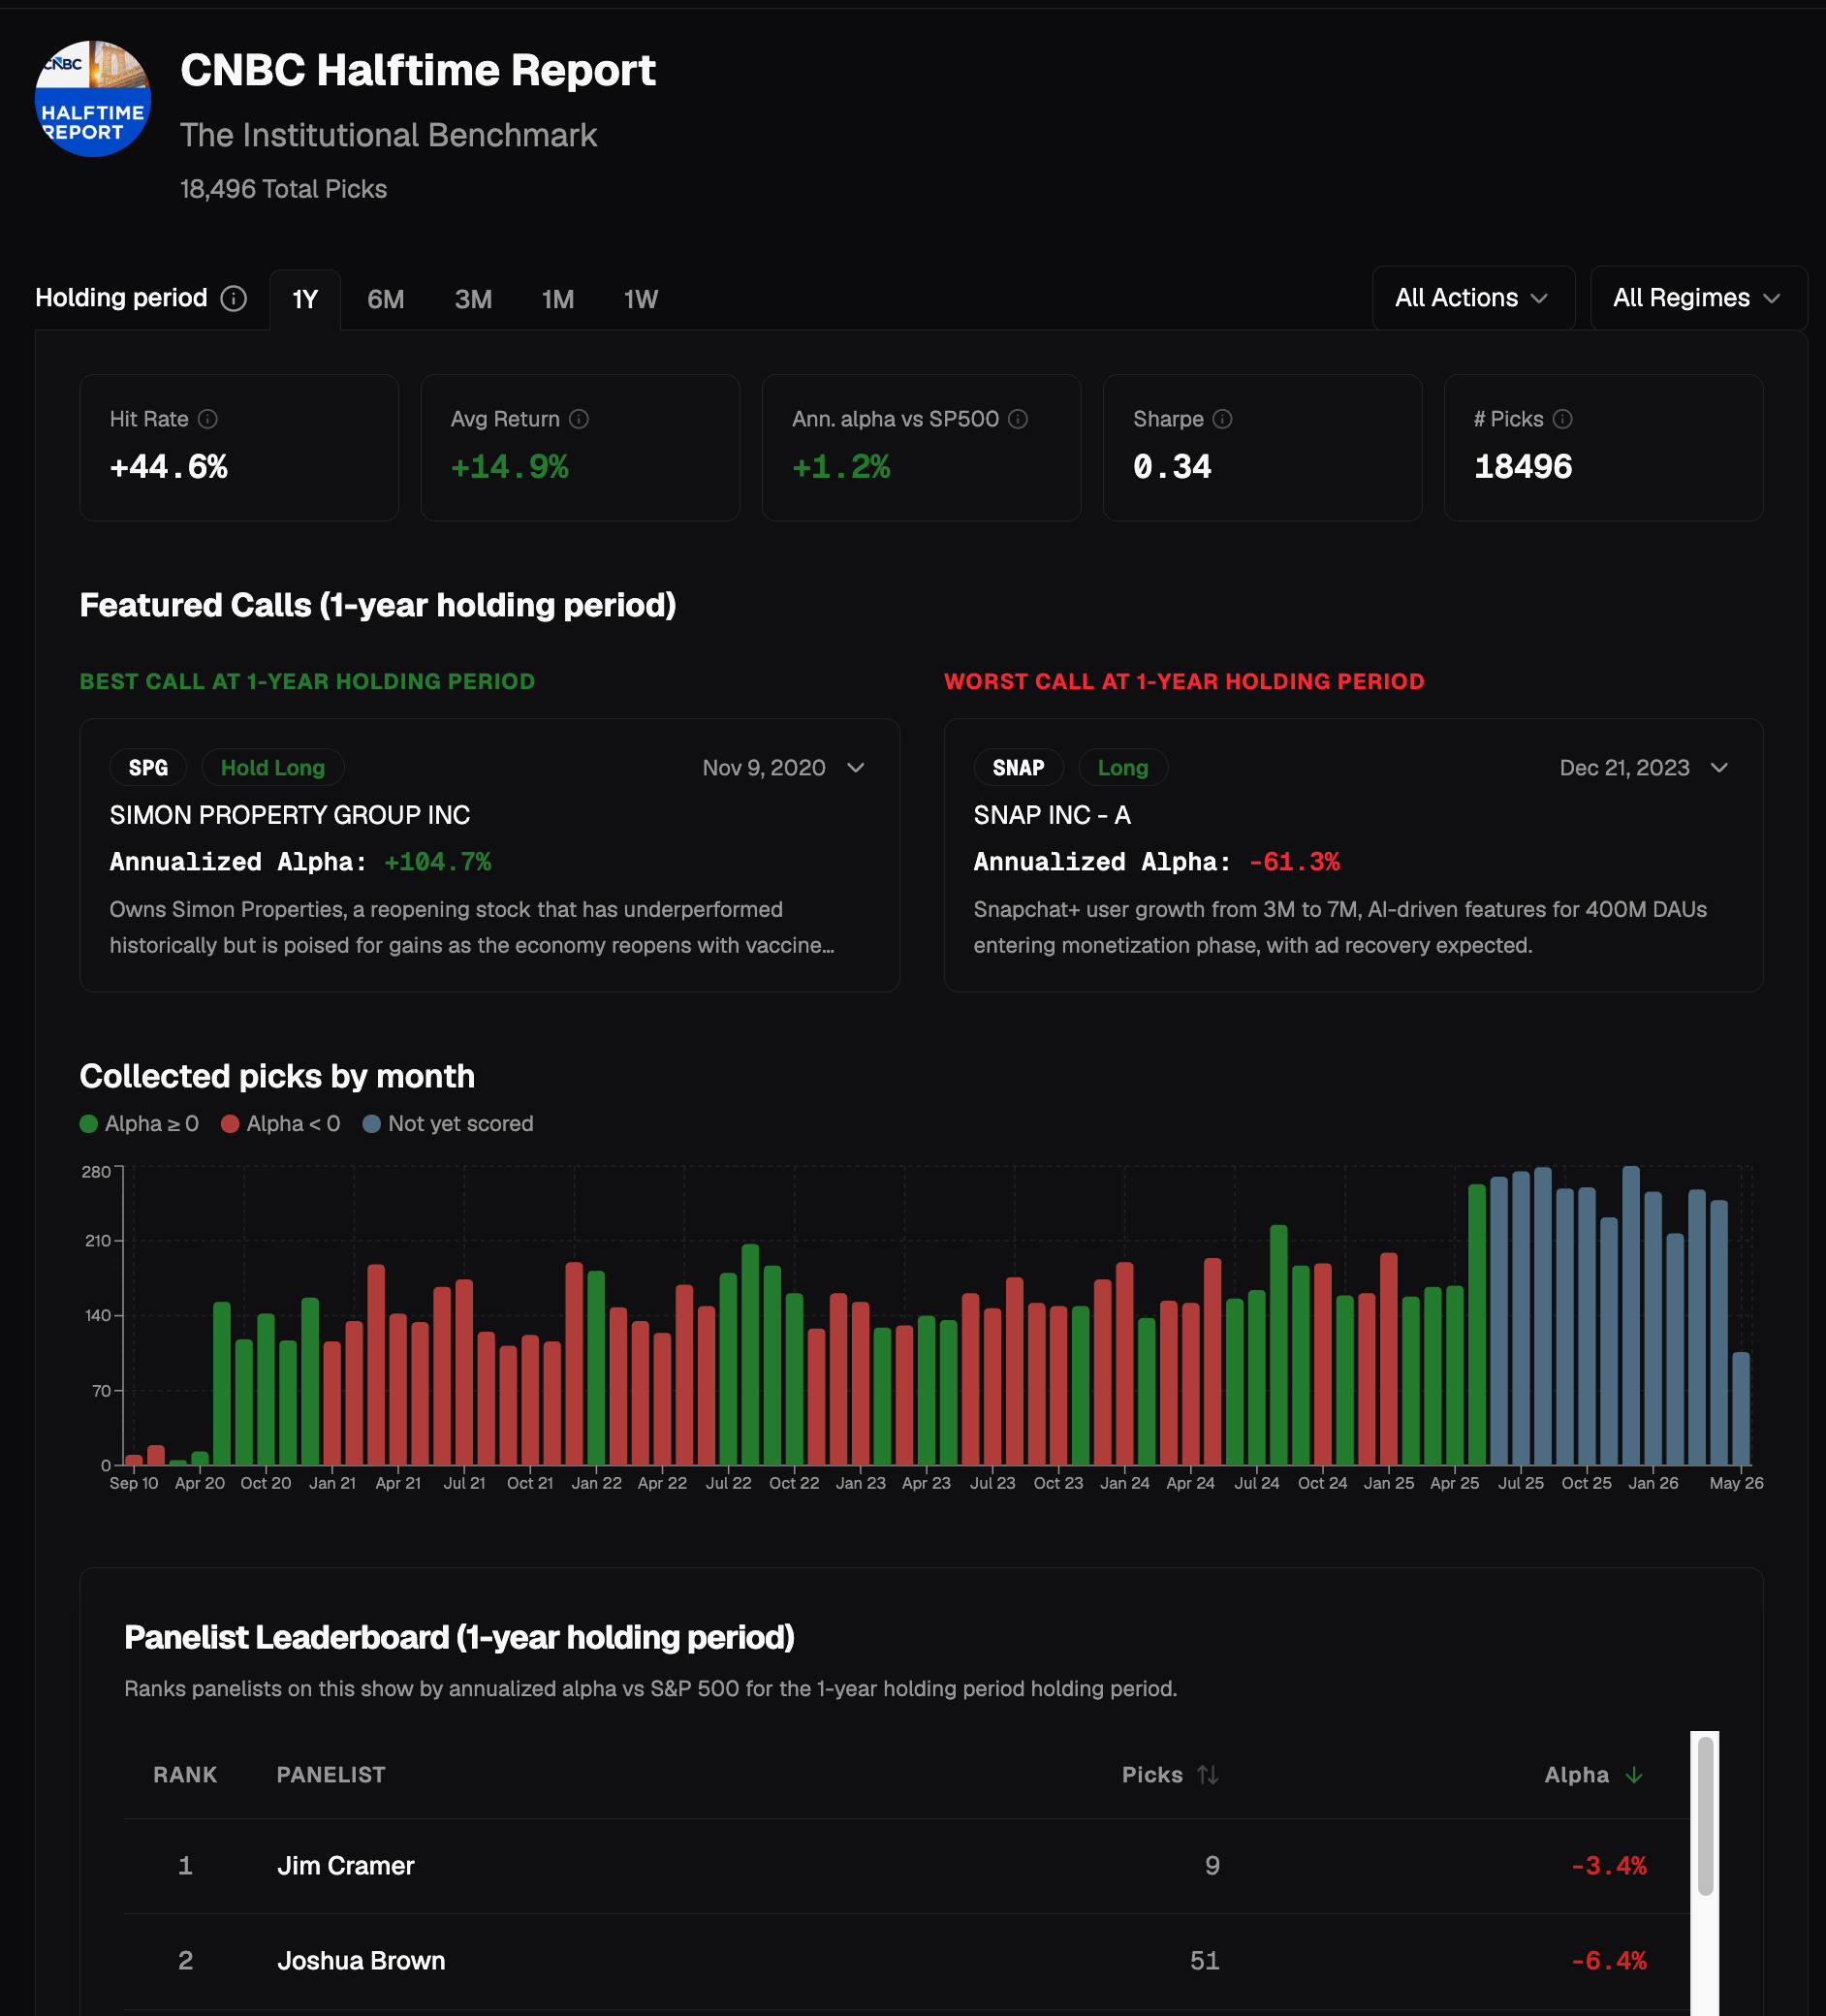Click the -61.3% annualized alpha value
Image resolution: width=1826 pixels, height=2016 pixels.
(1294, 862)
